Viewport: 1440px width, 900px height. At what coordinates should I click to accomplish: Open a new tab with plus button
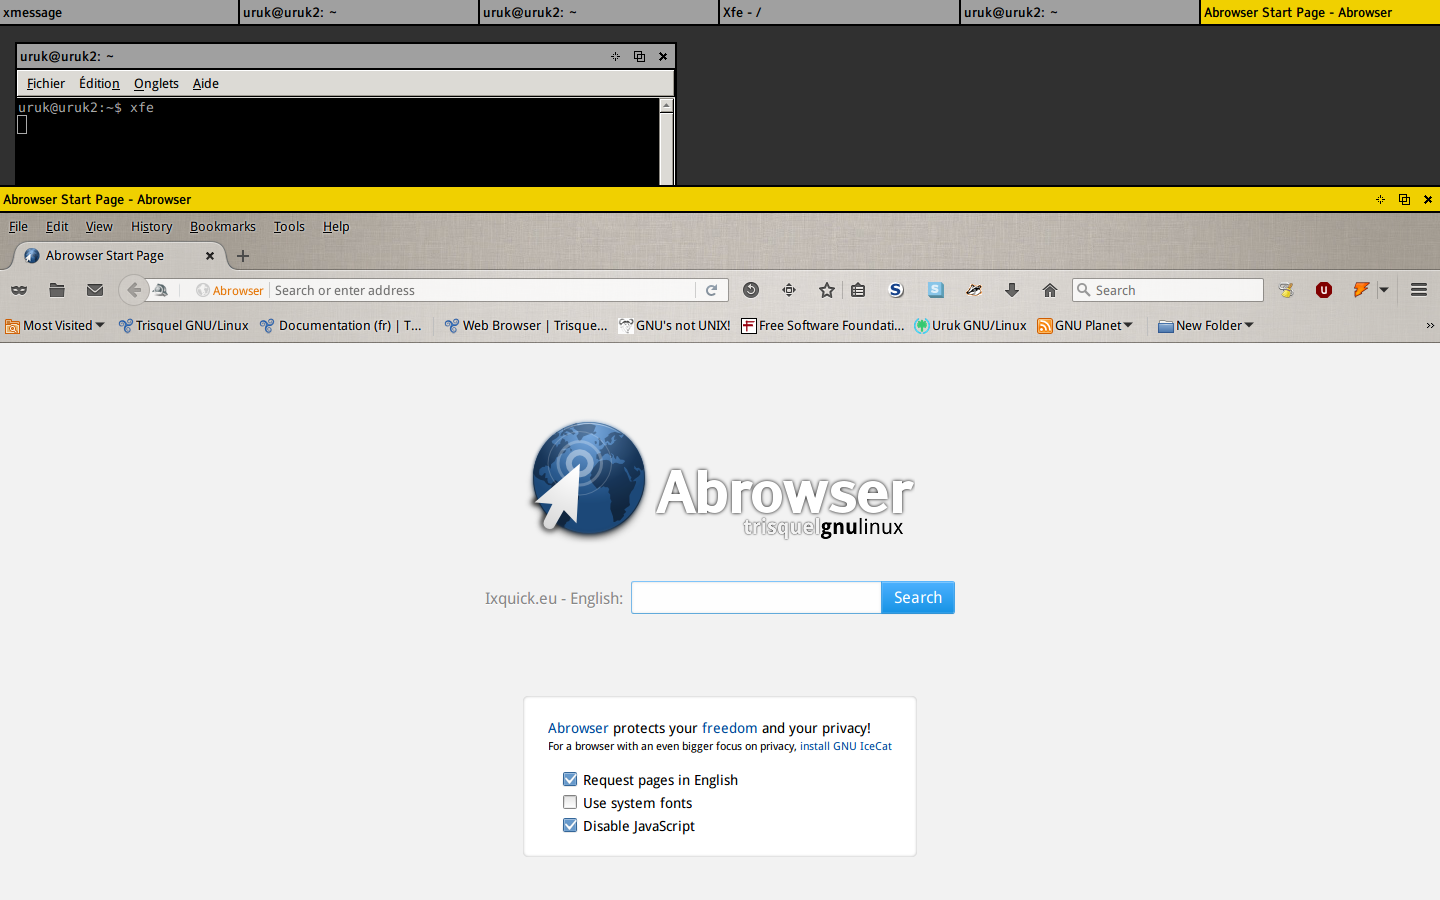point(243,256)
